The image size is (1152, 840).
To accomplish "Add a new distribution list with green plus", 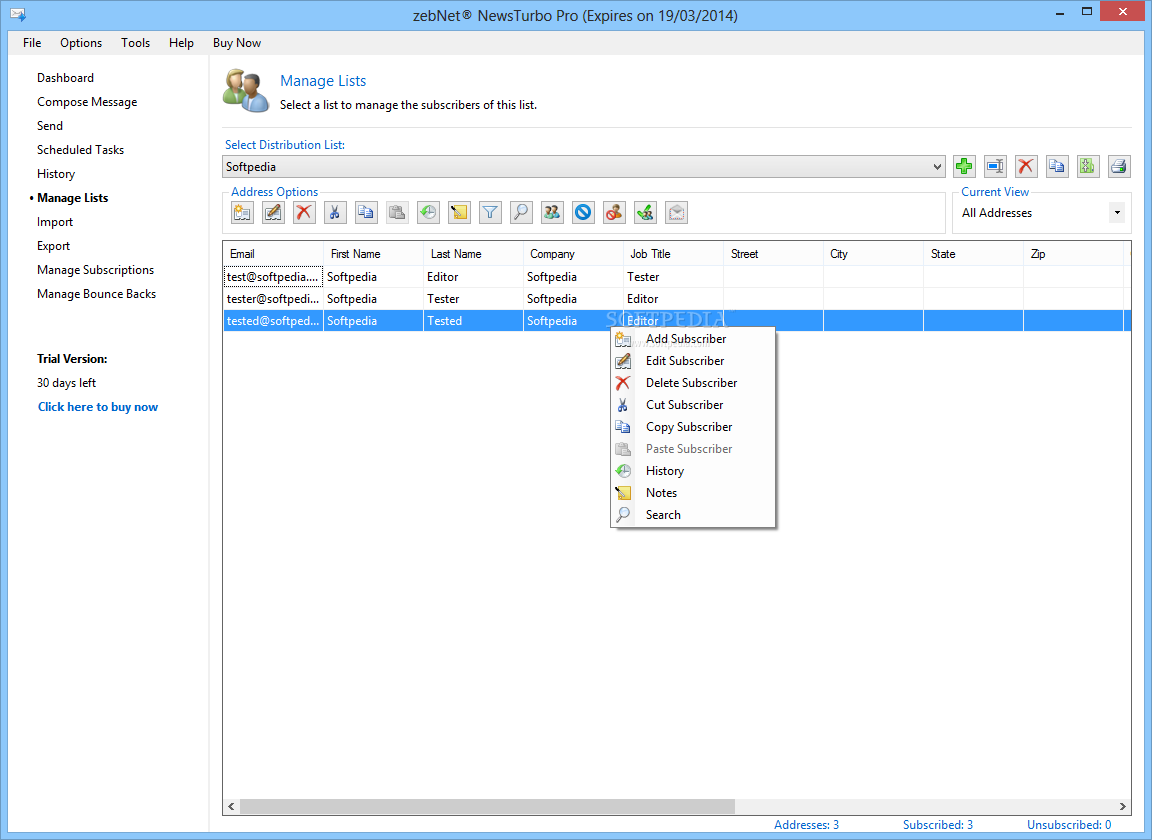I will point(964,166).
